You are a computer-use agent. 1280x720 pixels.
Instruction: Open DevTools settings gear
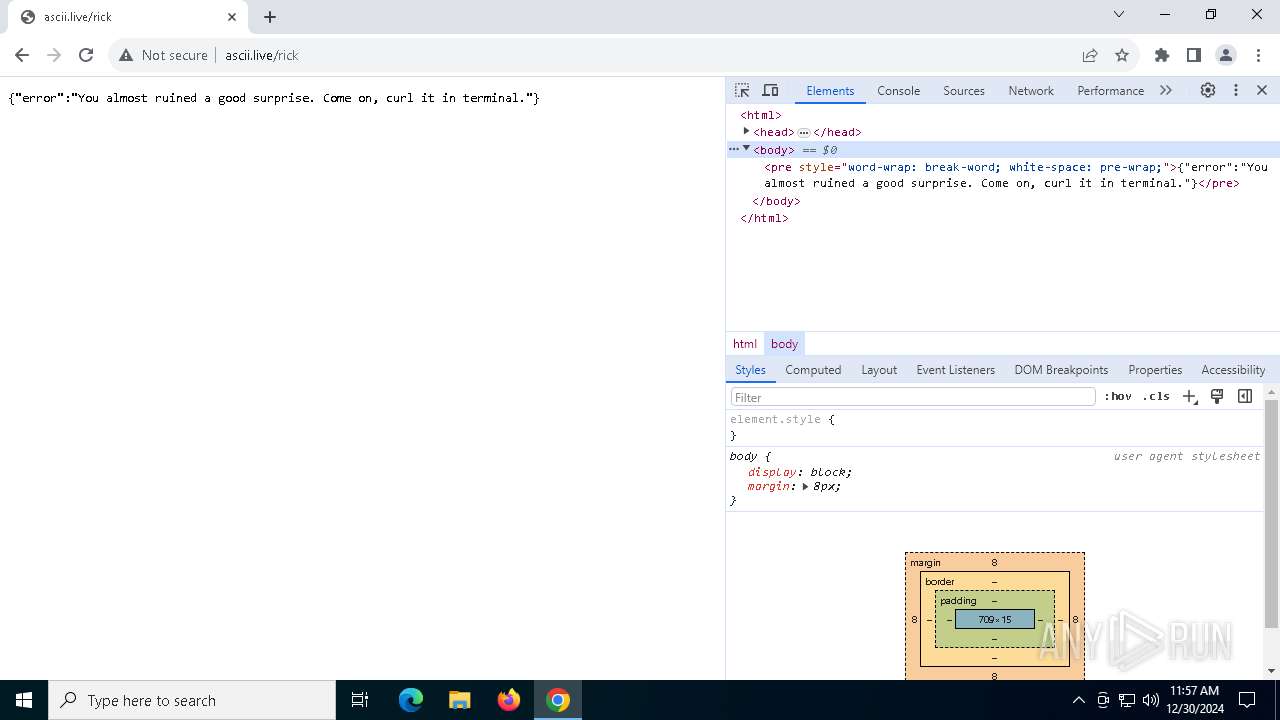pos(1208,90)
